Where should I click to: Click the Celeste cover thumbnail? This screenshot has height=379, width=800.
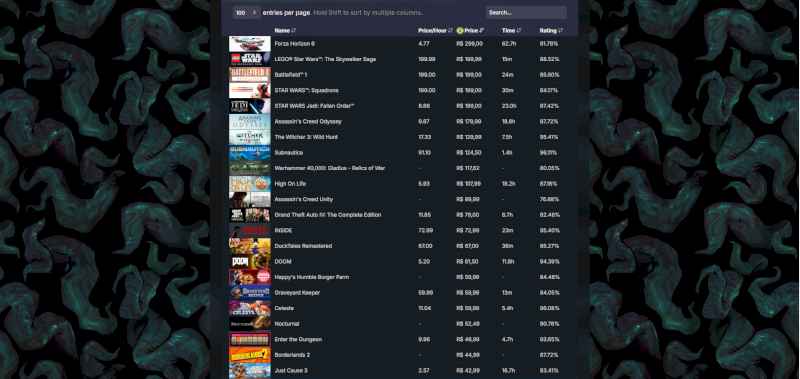point(249,308)
